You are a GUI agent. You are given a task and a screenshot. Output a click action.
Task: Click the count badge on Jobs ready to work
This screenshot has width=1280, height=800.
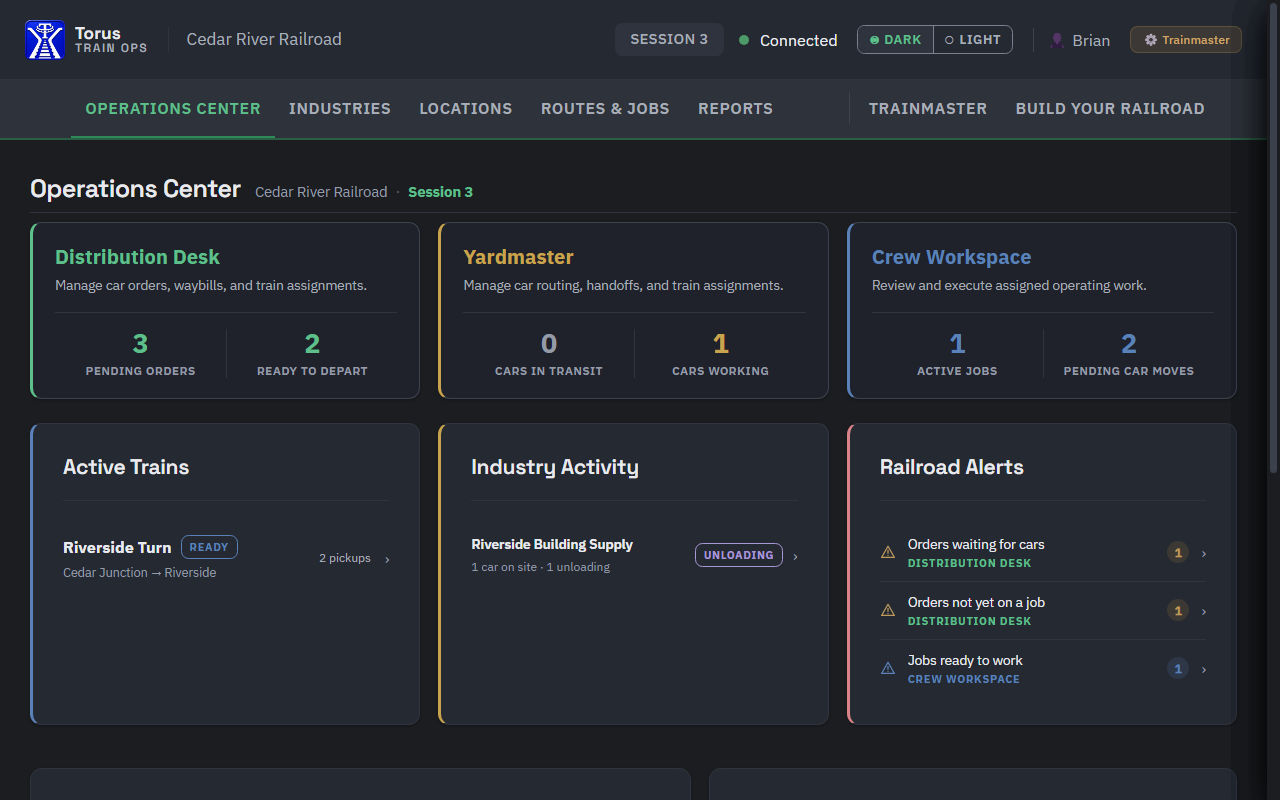(x=1178, y=668)
